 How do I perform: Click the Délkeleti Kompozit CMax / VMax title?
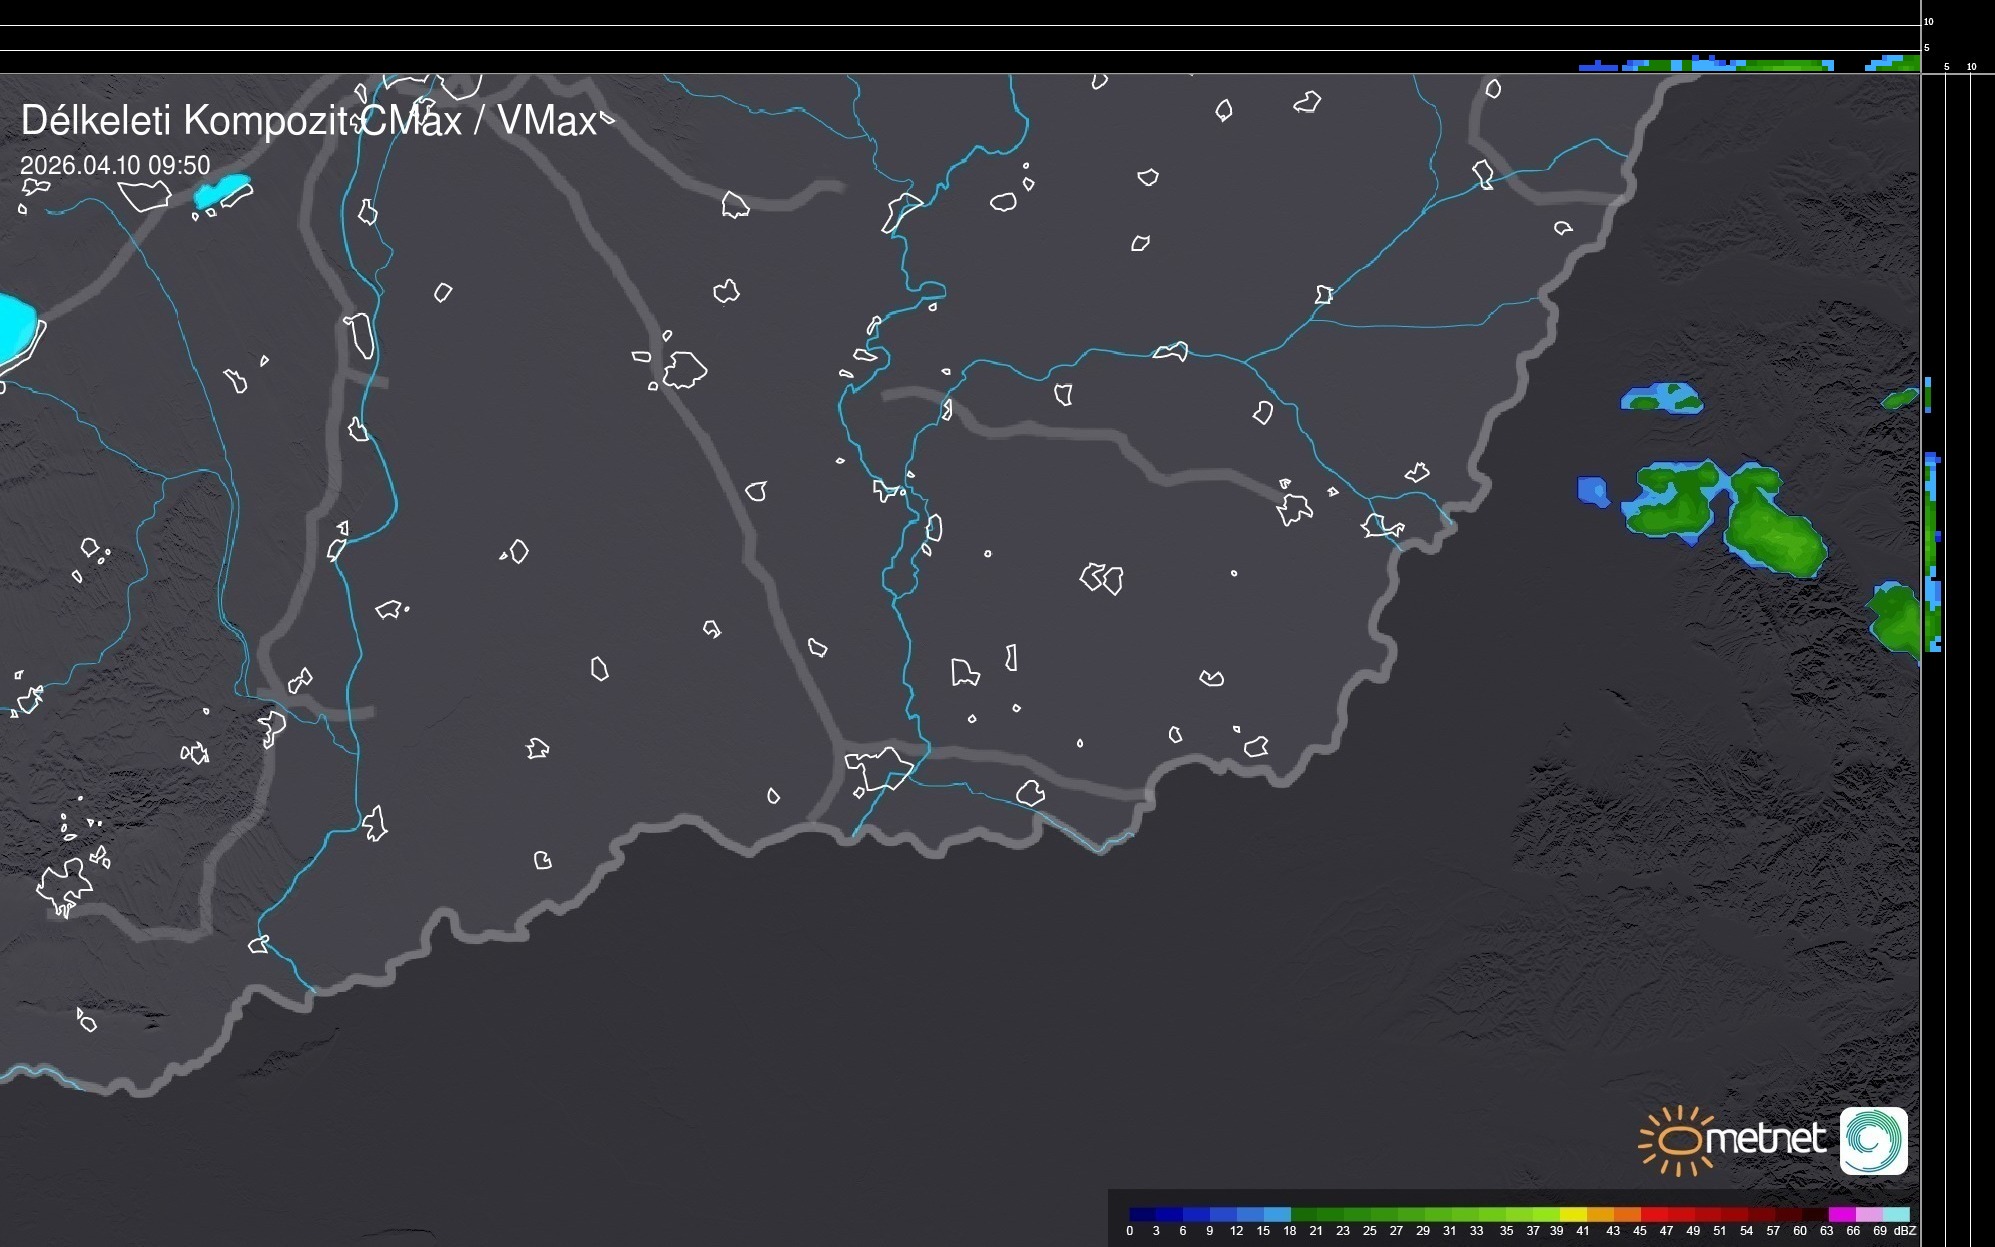click(x=308, y=121)
